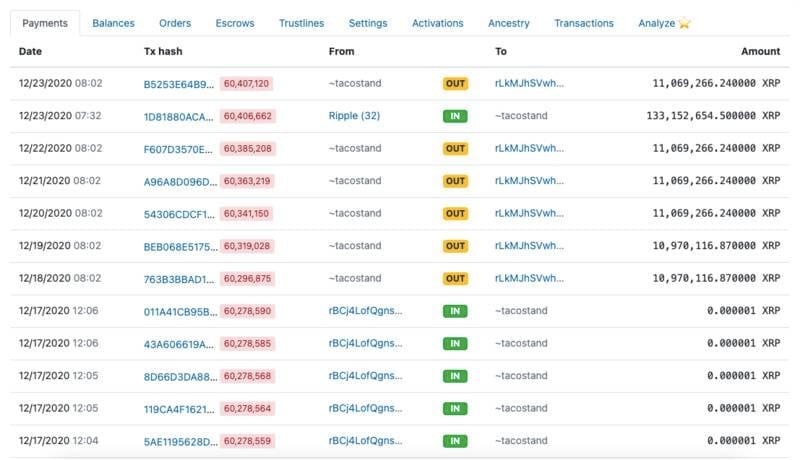Open ledger number 60,407,120 badge
Screen dimensions: 800x460
click(x=246, y=84)
